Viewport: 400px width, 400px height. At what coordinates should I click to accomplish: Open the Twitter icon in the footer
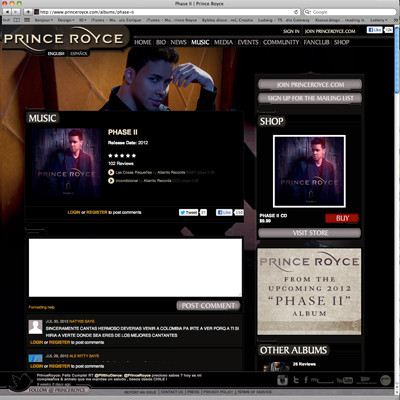click(296, 380)
